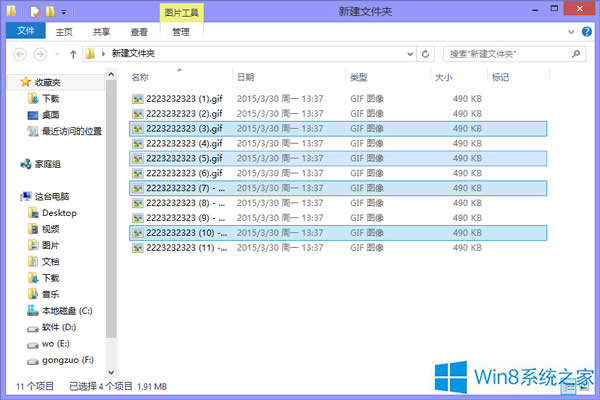Expand the quick access toolbar dropdown
This screenshot has width=600, height=400.
point(66,12)
